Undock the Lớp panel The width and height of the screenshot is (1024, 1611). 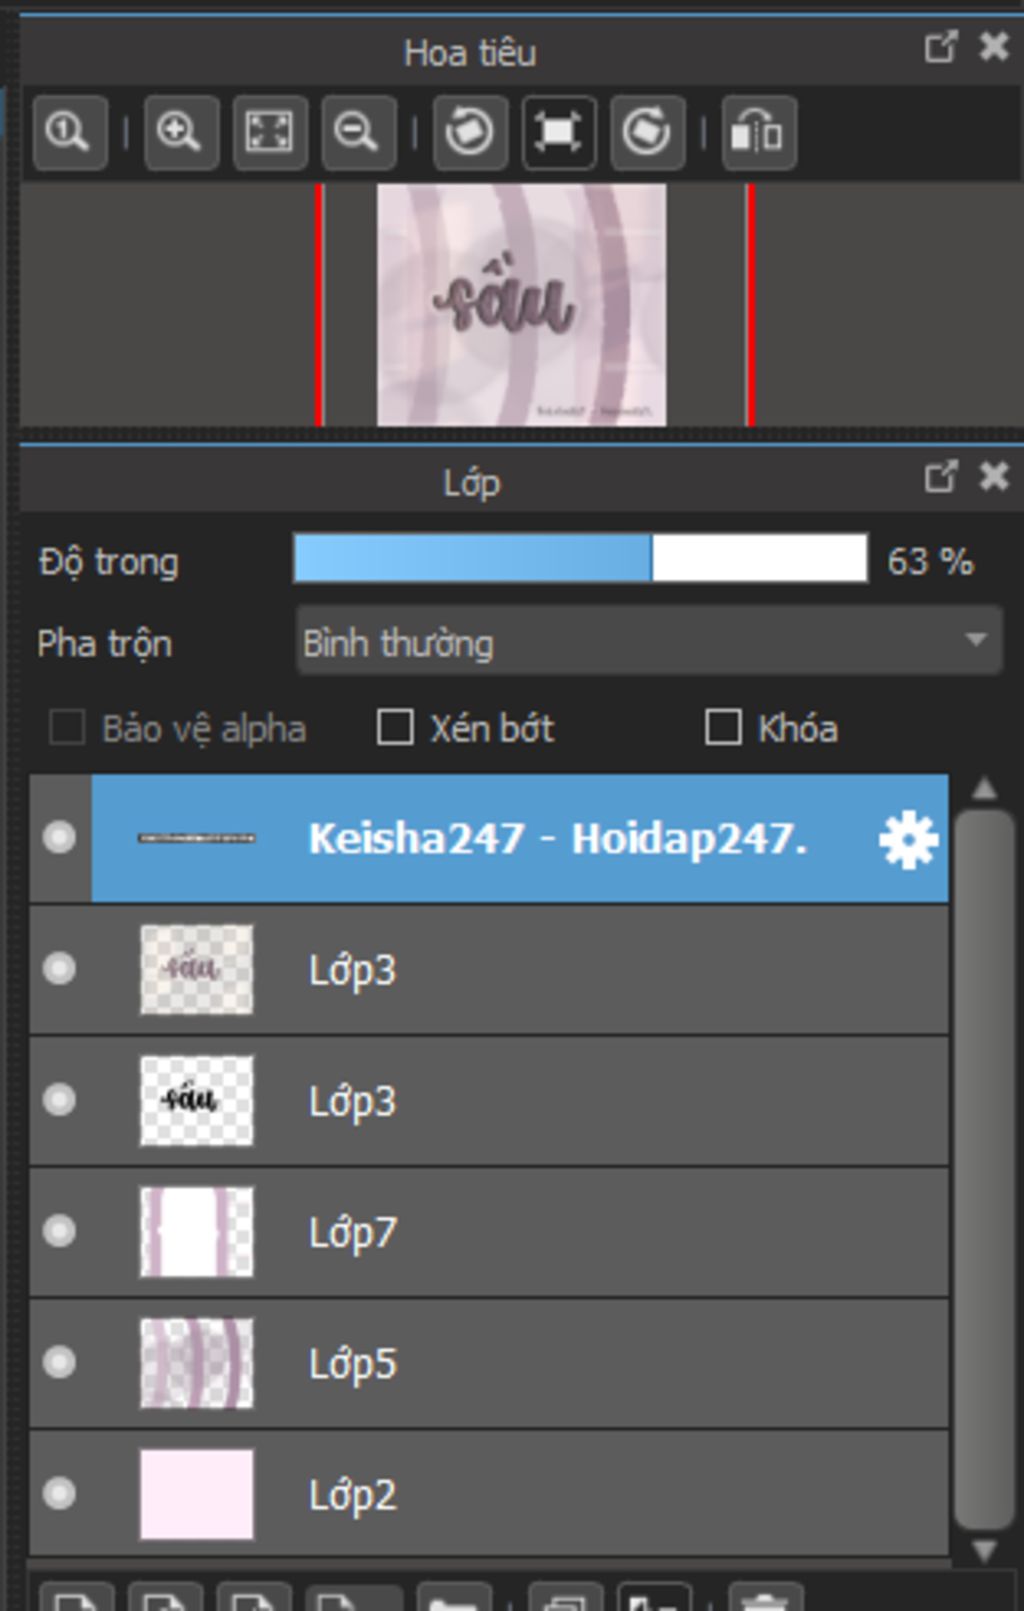[940, 477]
